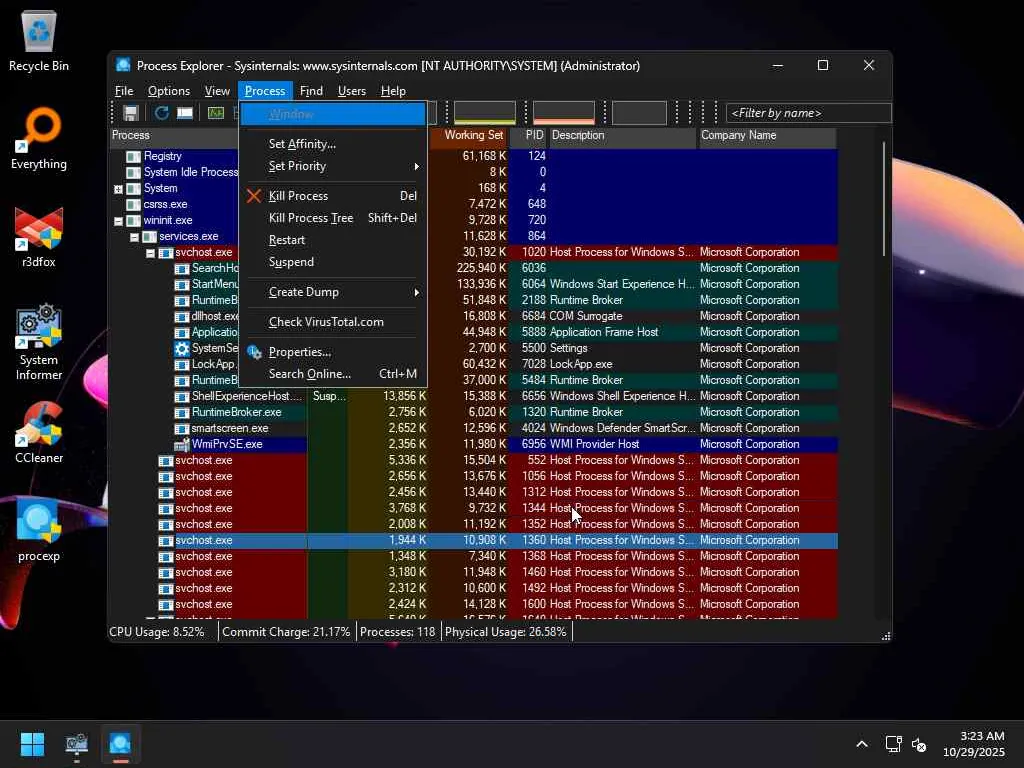The height and width of the screenshot is (768, 1024).
Task: Open Properties... from the Process menu
Action: (x=333, y=352)
